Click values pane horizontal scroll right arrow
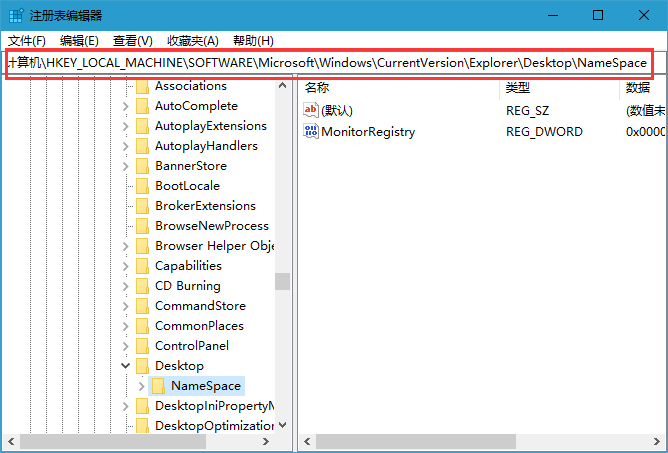Image resolution: width=668 pixels, height=453 pixels. [x=657, y=441]
